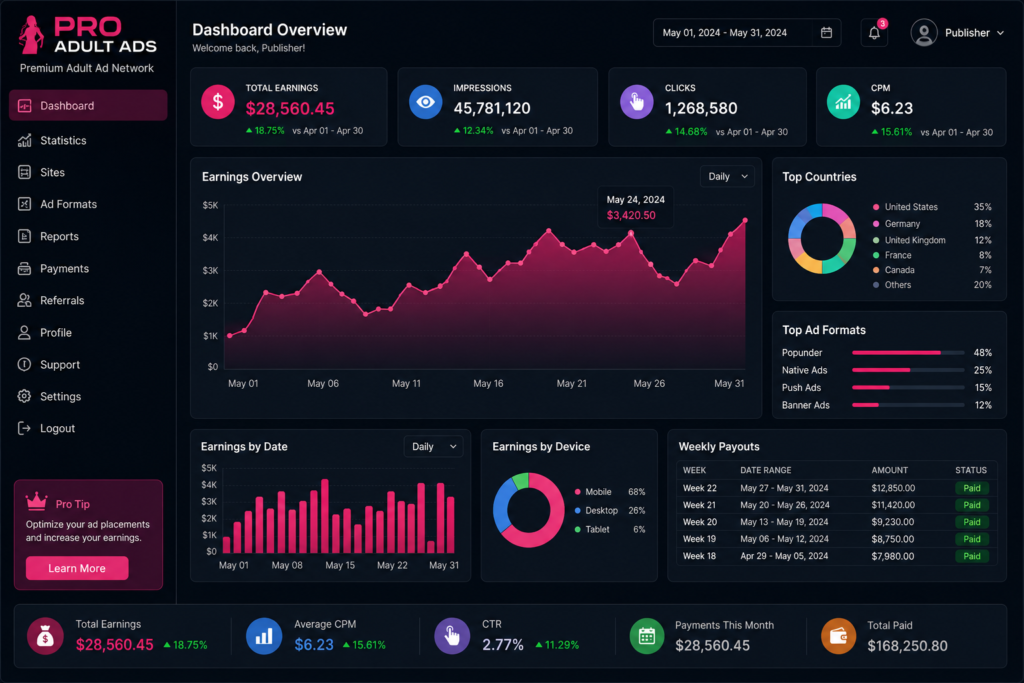Click the Reports document icon
The height and width of the screenshot is (683, 1024).
(25, 236)
